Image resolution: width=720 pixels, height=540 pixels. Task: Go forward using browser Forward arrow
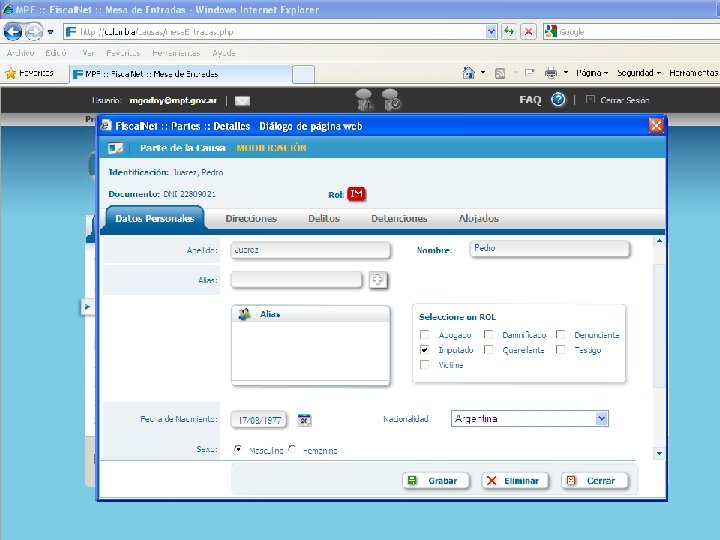click(x=34, y=32)
